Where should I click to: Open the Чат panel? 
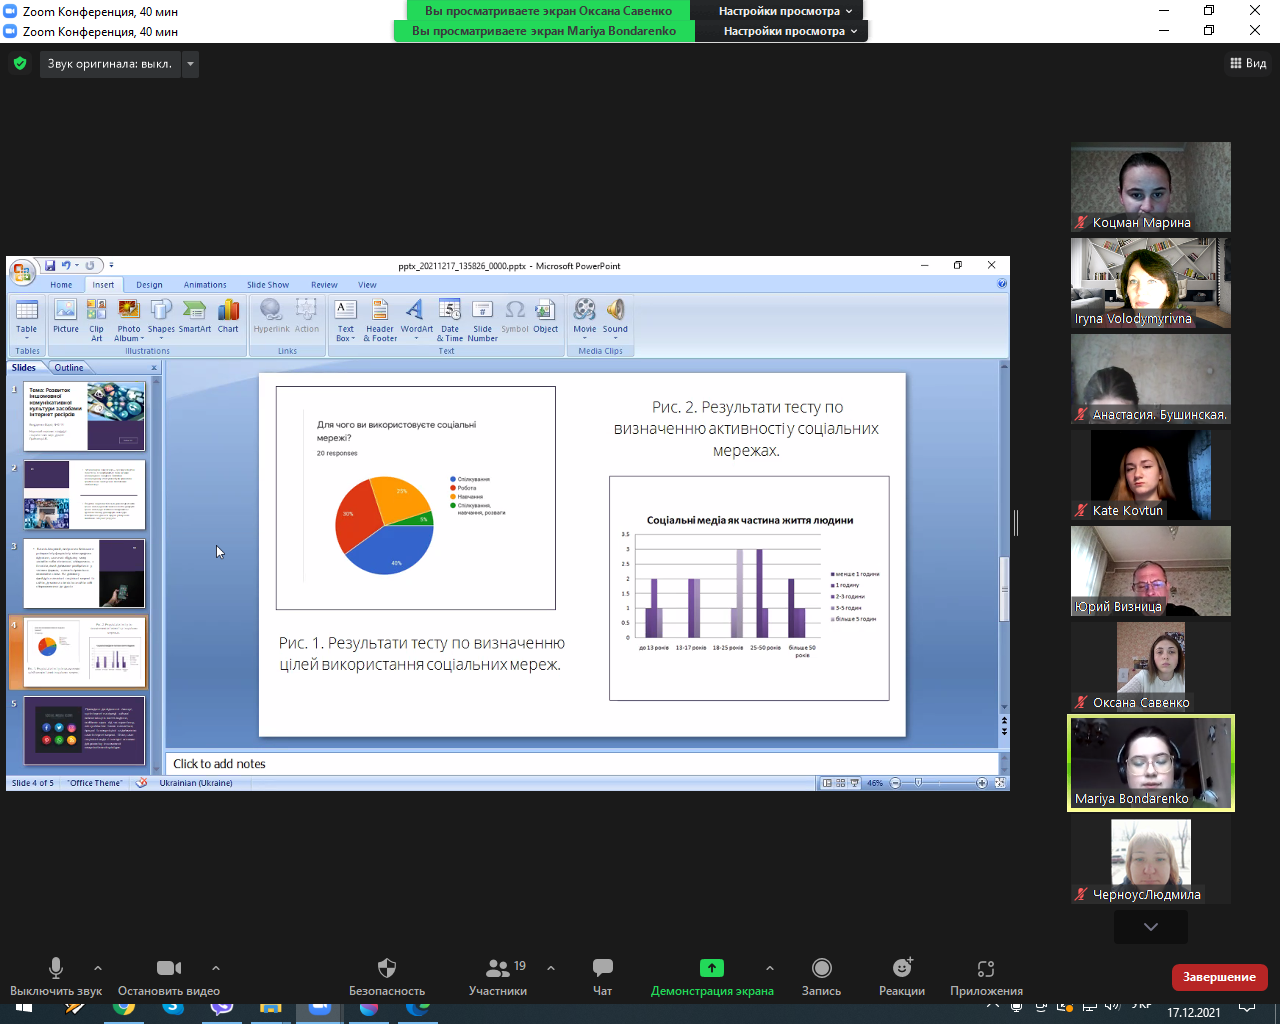[602, 977]
